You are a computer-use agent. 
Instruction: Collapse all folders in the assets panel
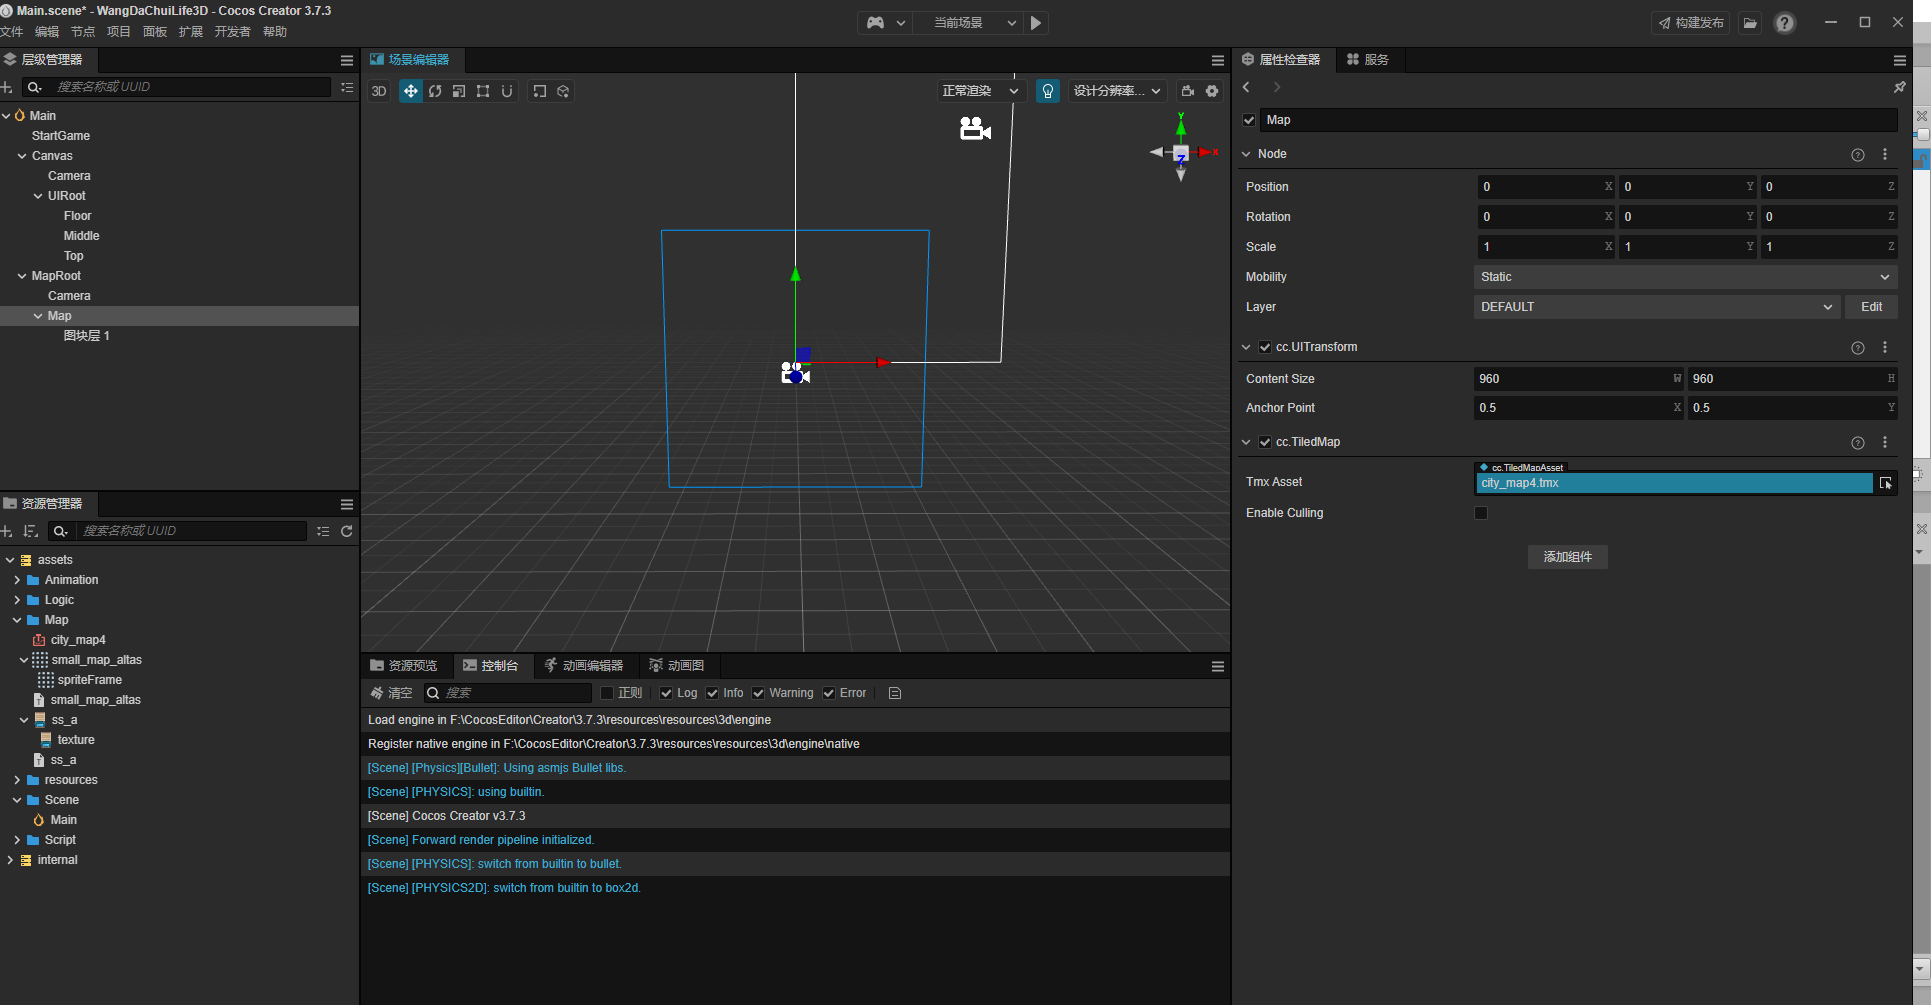323,531
